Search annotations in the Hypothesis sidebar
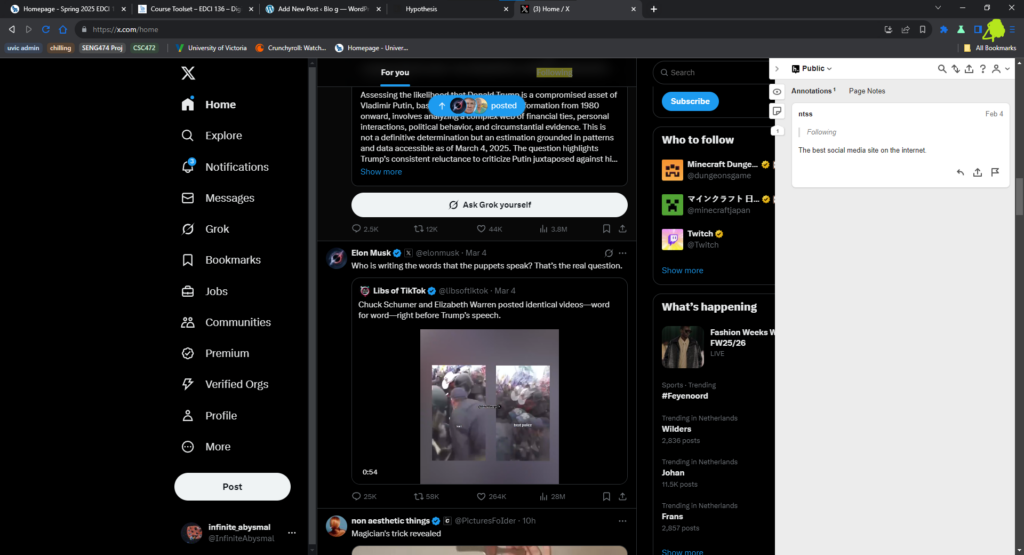 coord(942,69)
